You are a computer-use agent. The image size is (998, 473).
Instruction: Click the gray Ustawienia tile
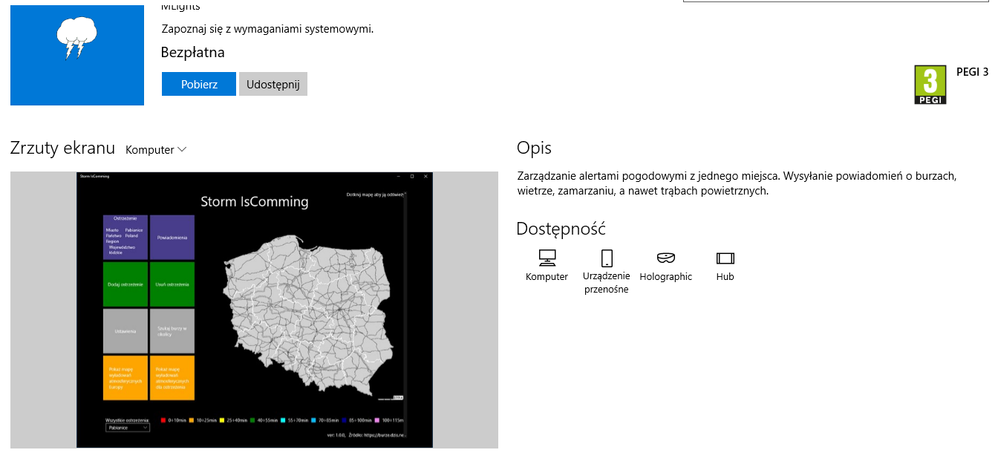click(125, 331)
